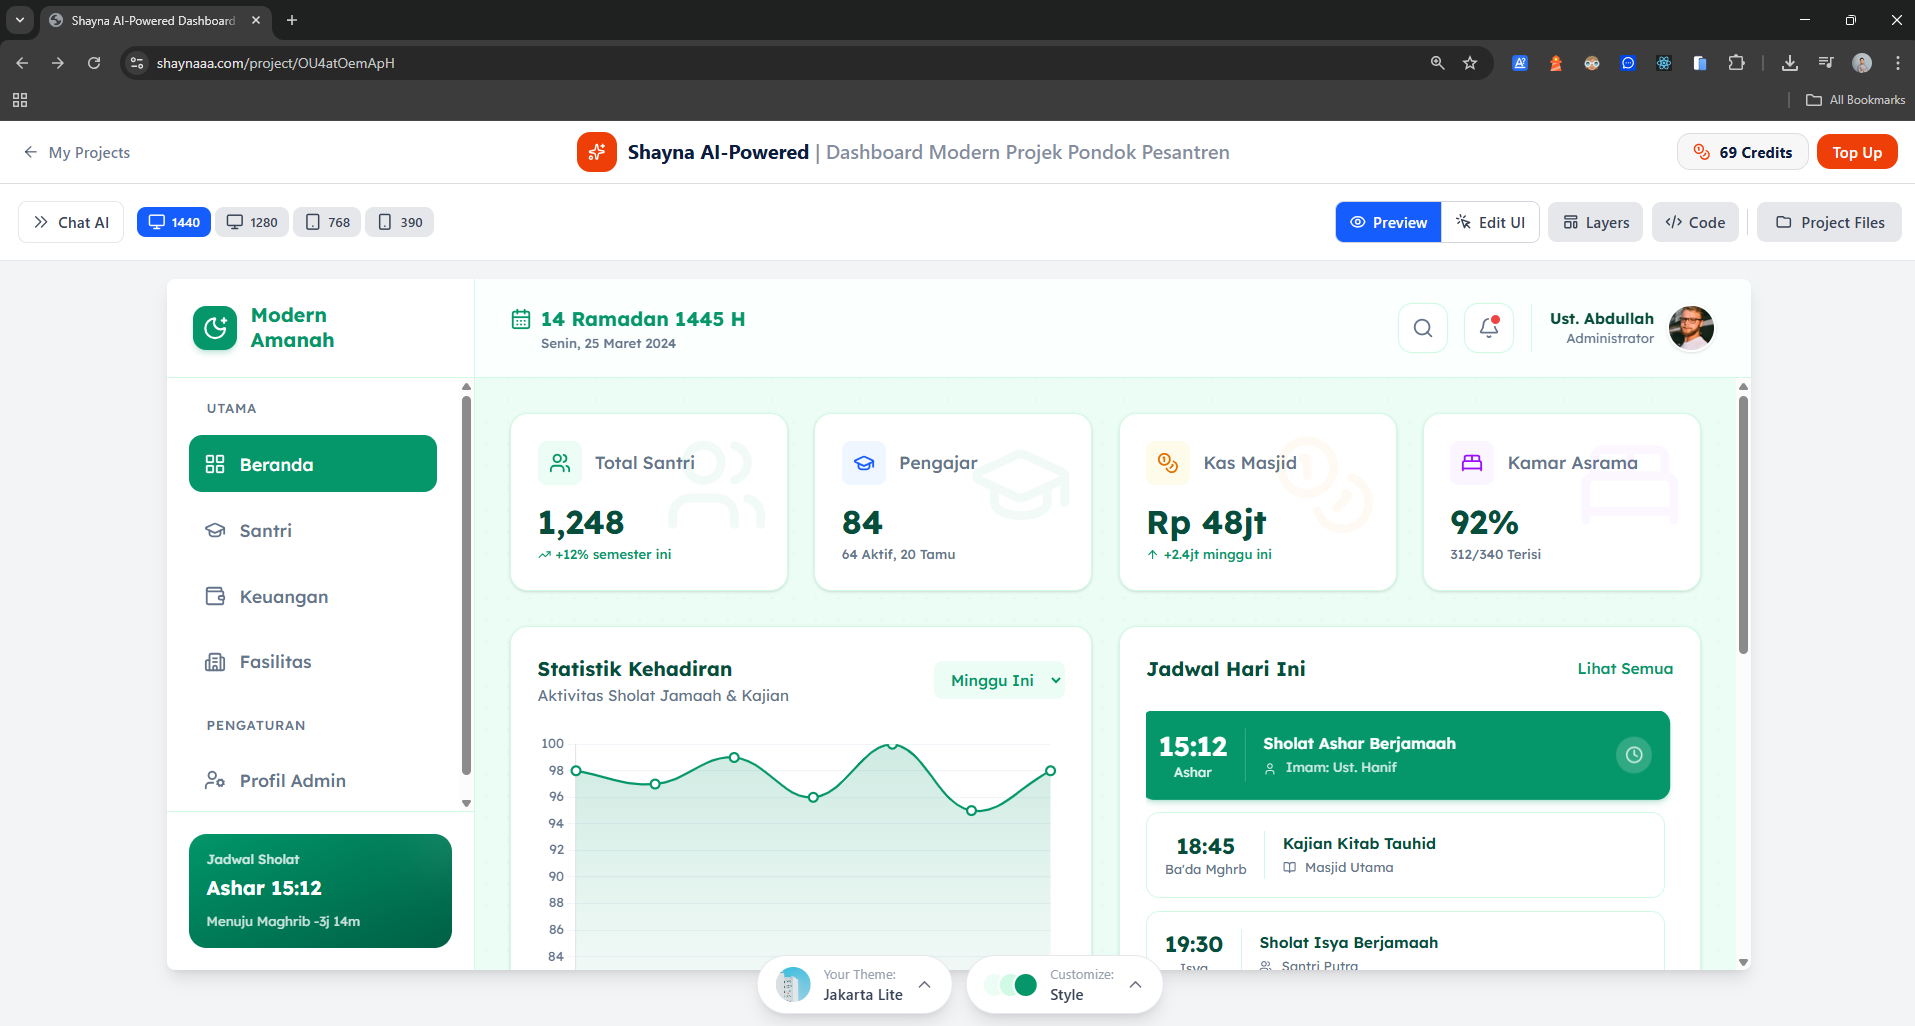Open Santri in the sidebar menu
1915x1026 pixels.
pos(266,531)
